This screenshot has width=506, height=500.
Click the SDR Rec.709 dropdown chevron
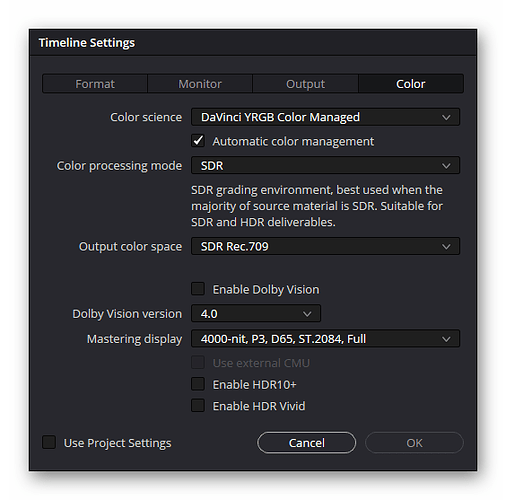click(x=446, y=247)
